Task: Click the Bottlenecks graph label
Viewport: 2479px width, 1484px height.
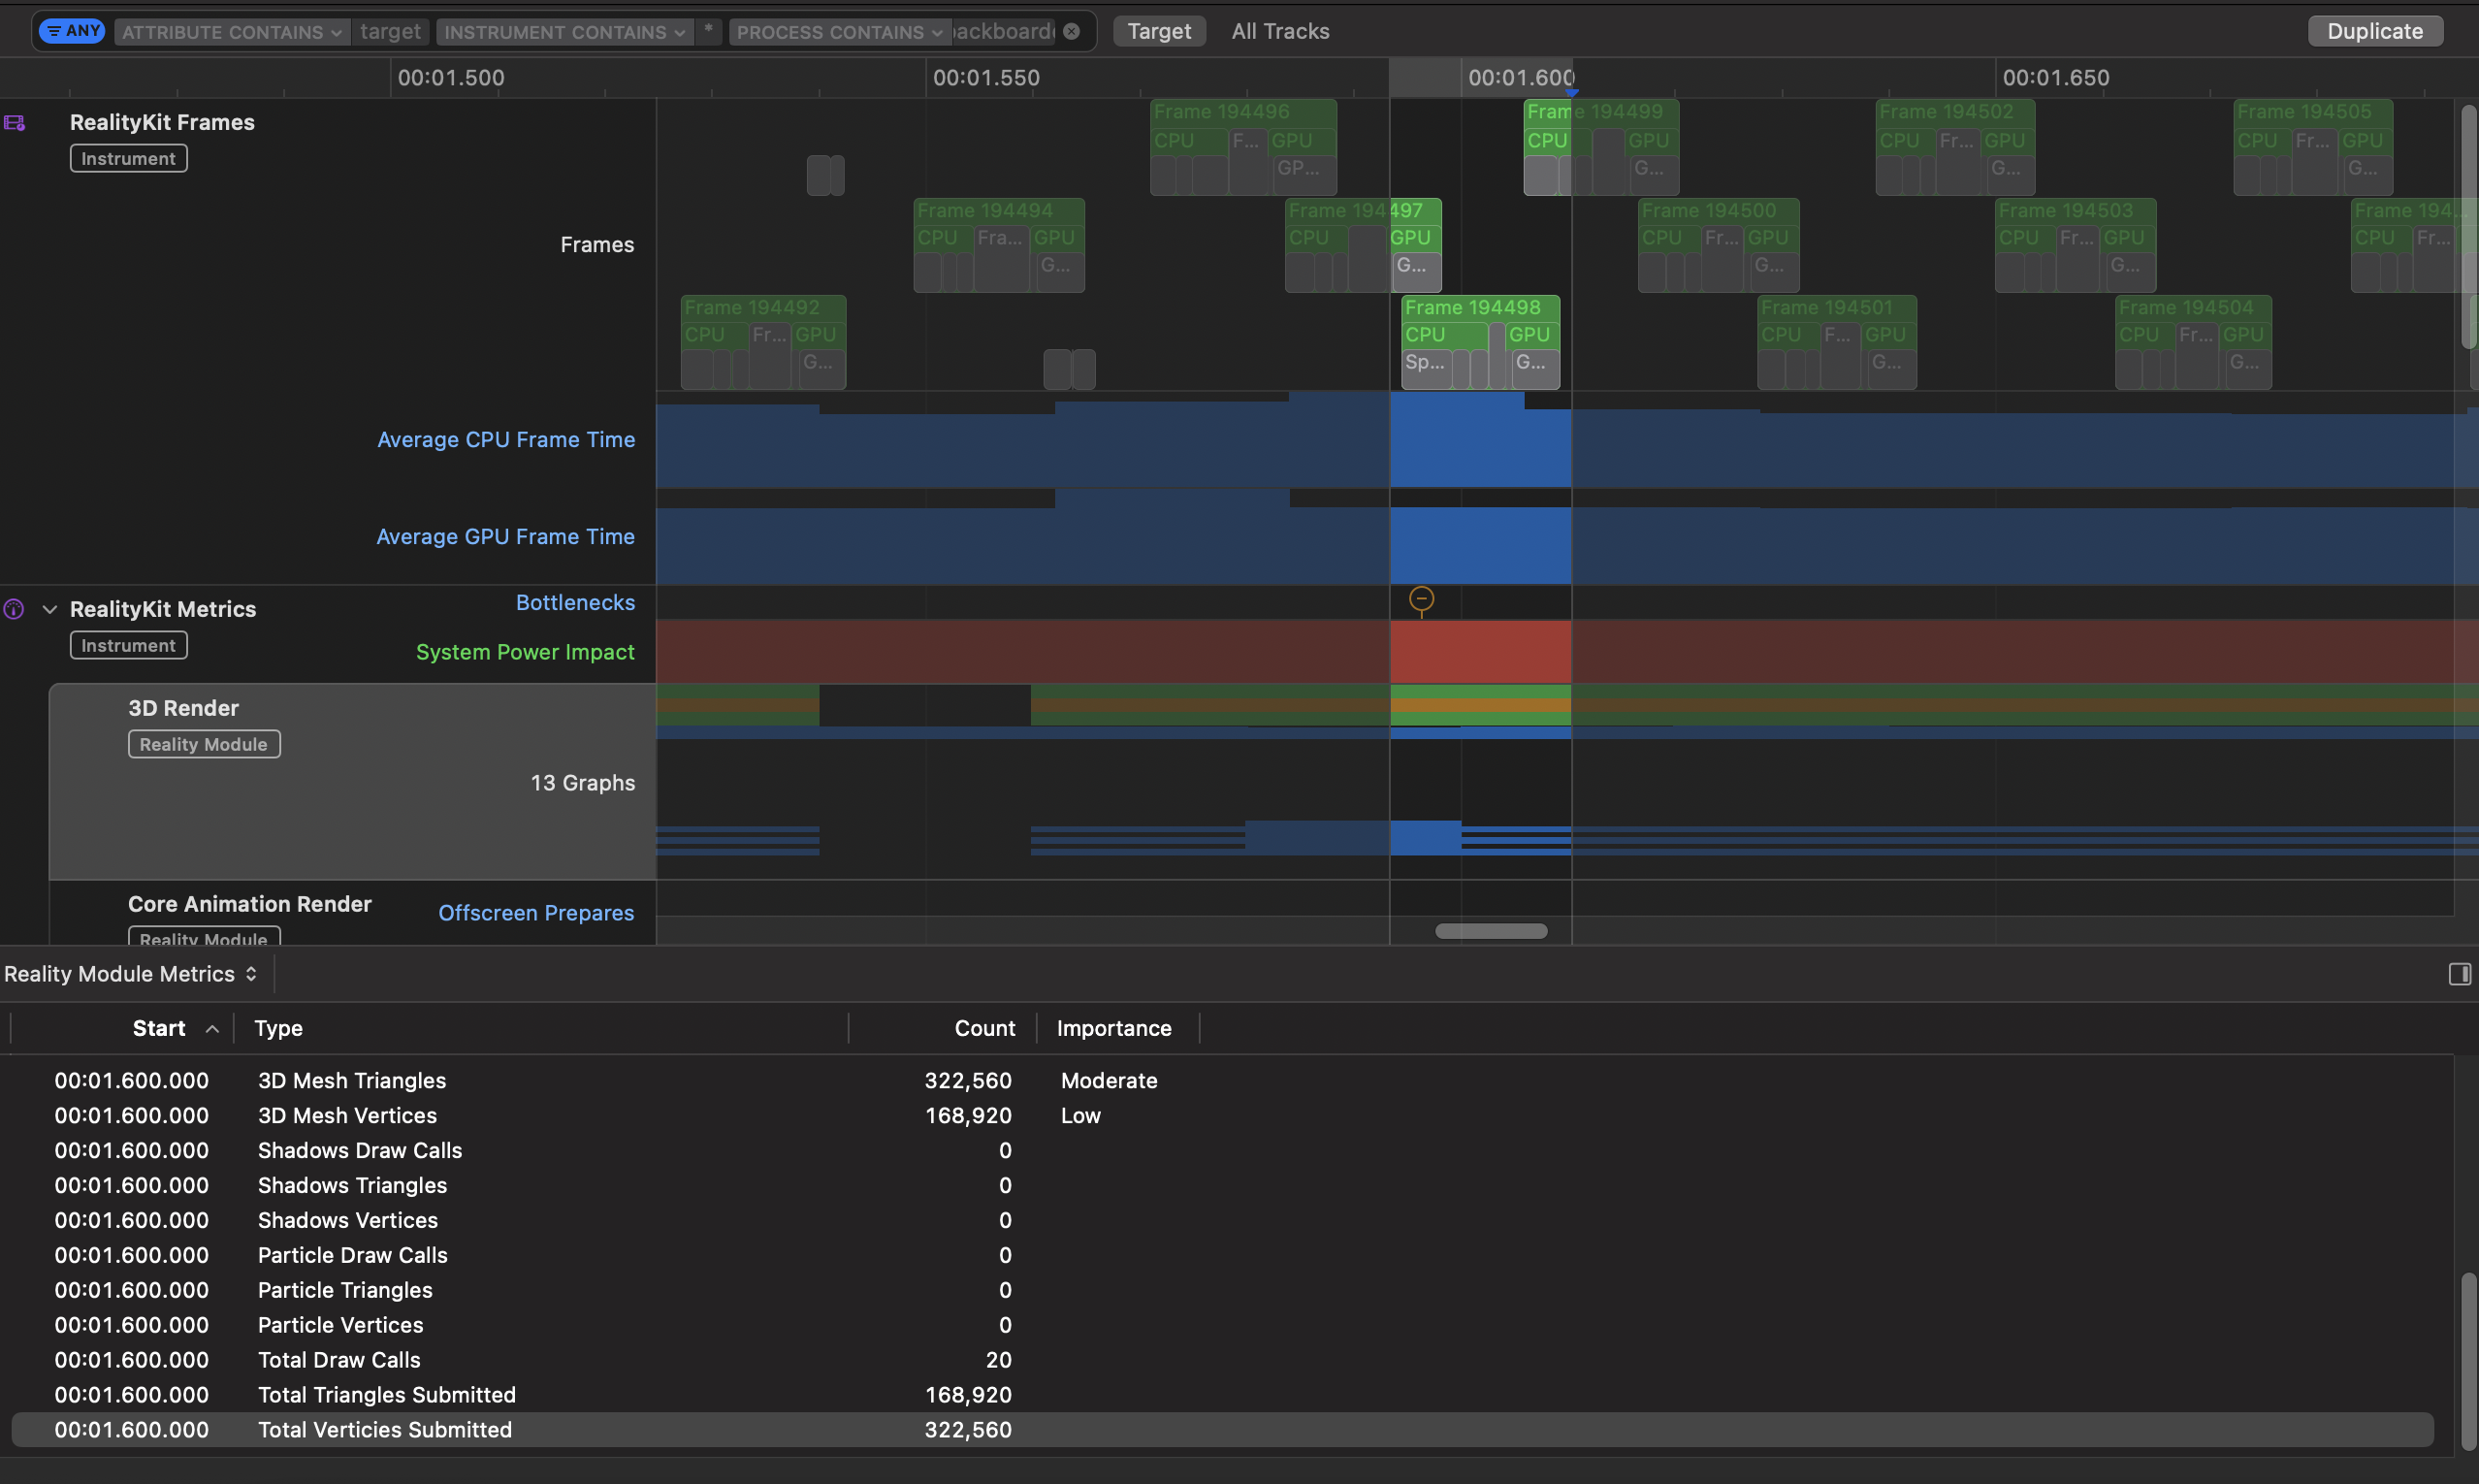Action: pyautogui.click(x=575, y=603)
